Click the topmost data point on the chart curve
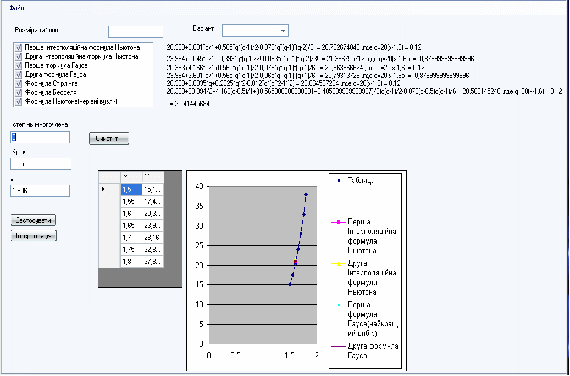 pyautogui.click(x=306, y=195)
